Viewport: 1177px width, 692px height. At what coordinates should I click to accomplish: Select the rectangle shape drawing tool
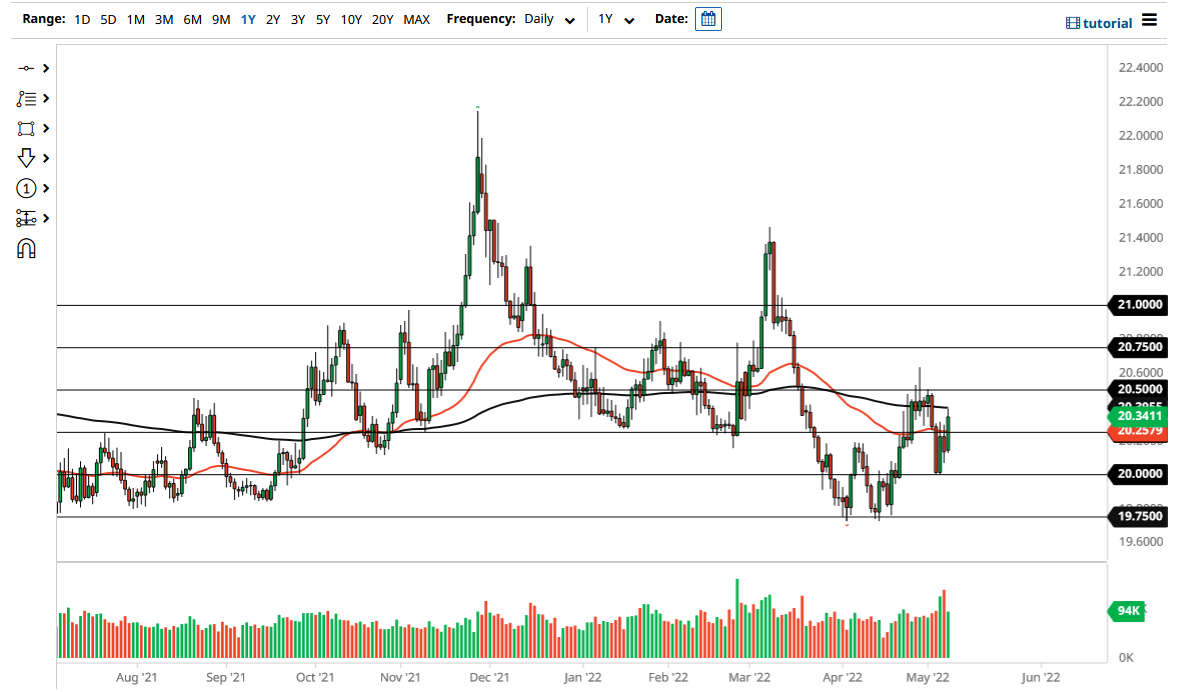coord(28,128)
